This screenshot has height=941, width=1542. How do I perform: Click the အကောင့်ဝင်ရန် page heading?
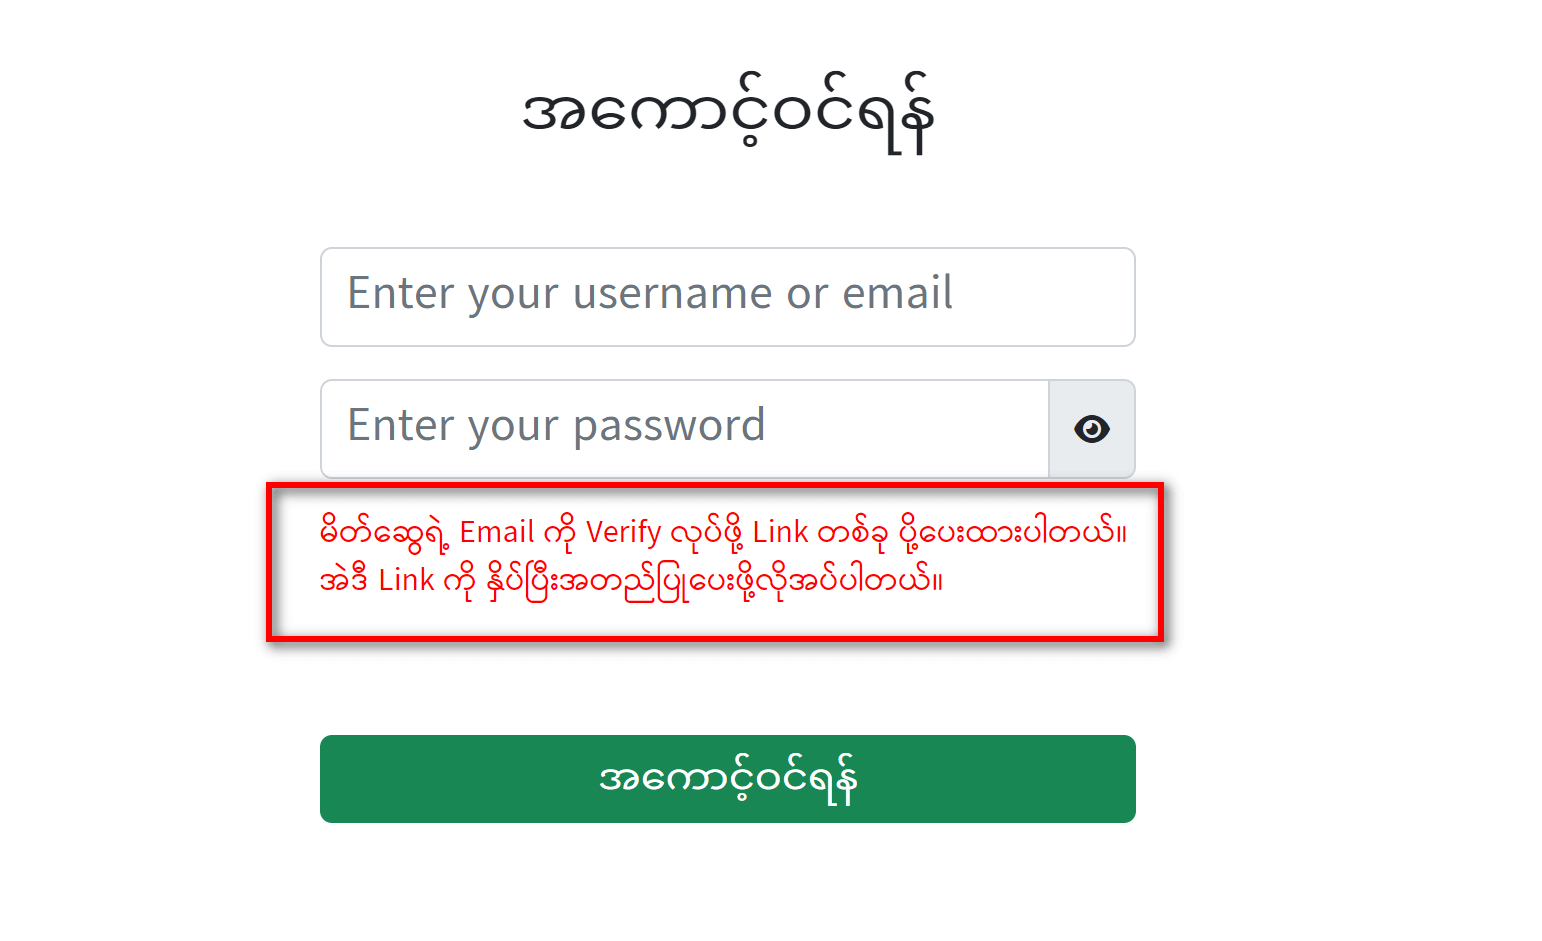click(728, 113)
